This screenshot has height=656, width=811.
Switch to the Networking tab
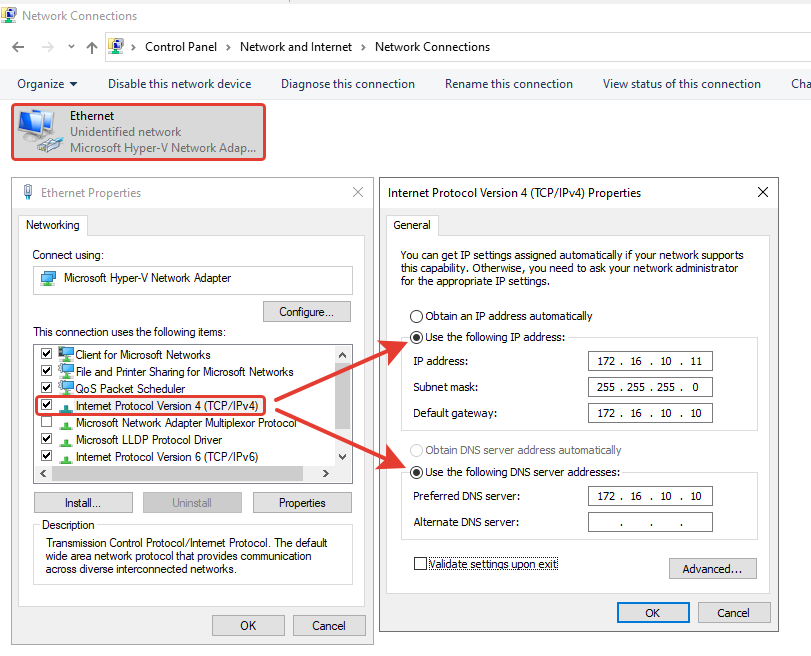[x=53, y=226]
